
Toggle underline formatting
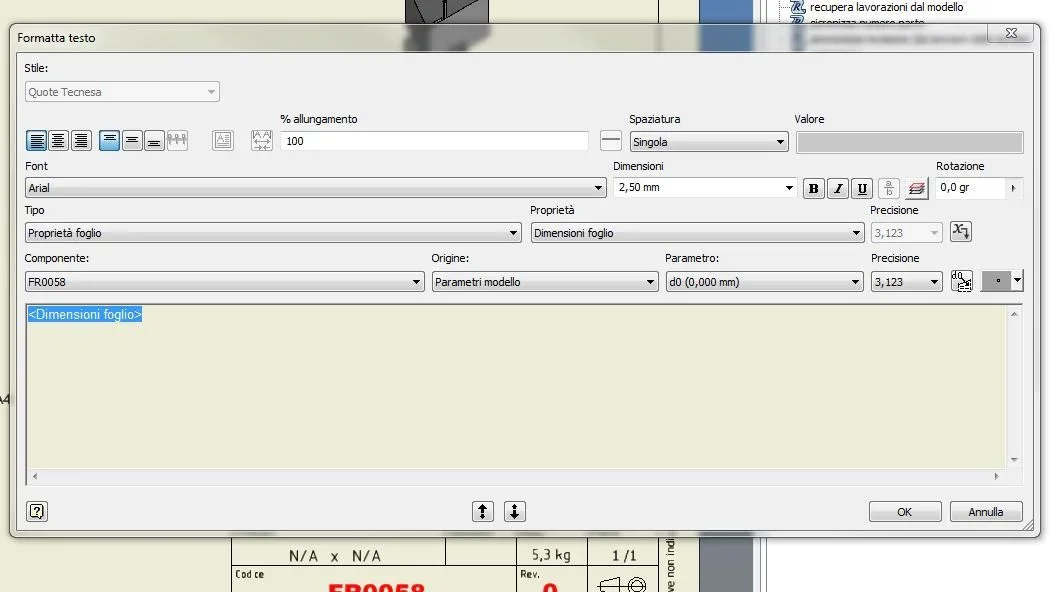pos(862,189)
